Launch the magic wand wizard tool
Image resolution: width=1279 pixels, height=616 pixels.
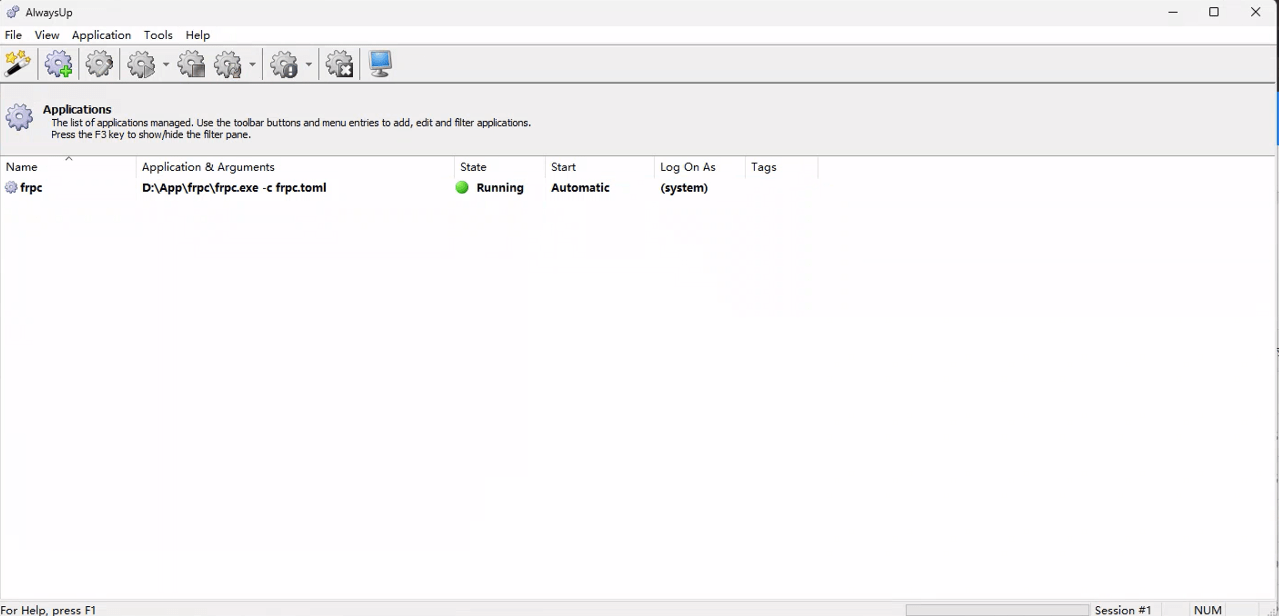tap(18, 64)
